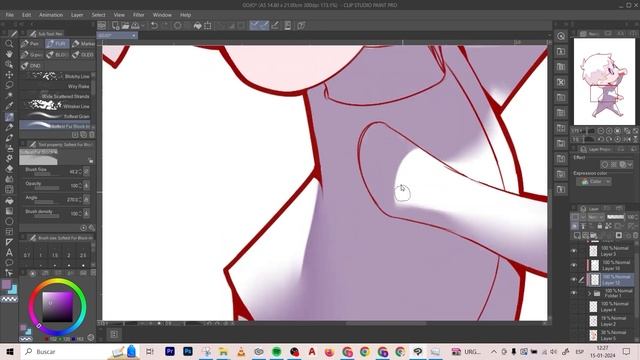Select the Move layer tool
This screenshot has height=360, width=640.
click(x=9, y=75)
